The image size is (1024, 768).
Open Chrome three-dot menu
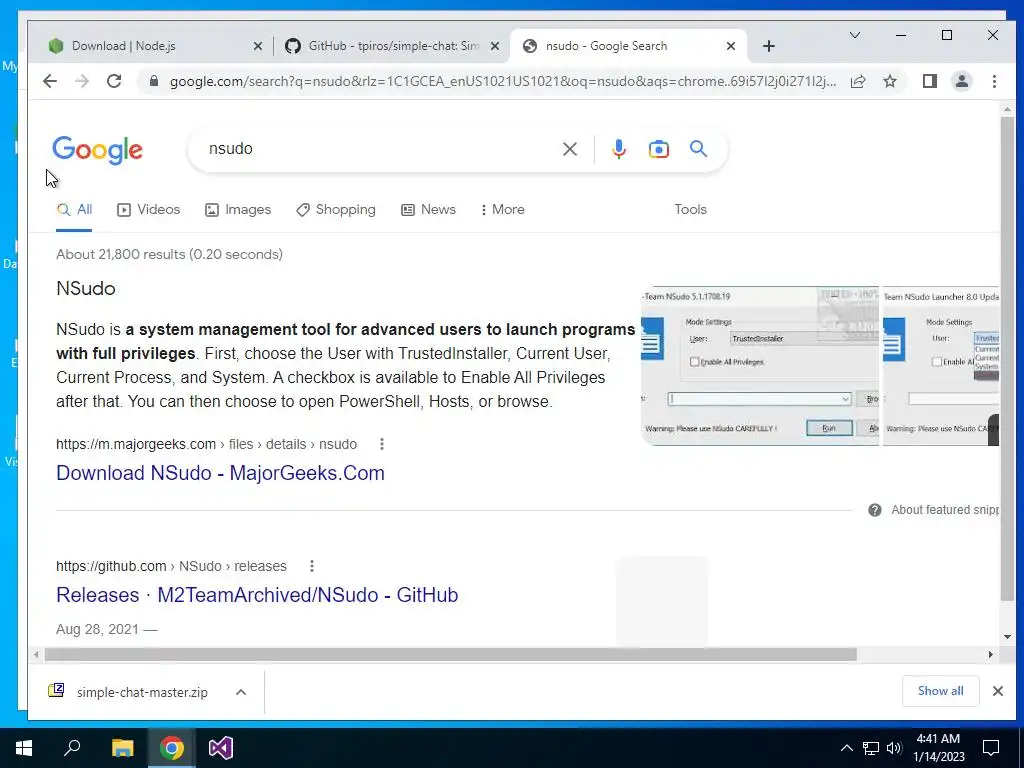994,81
